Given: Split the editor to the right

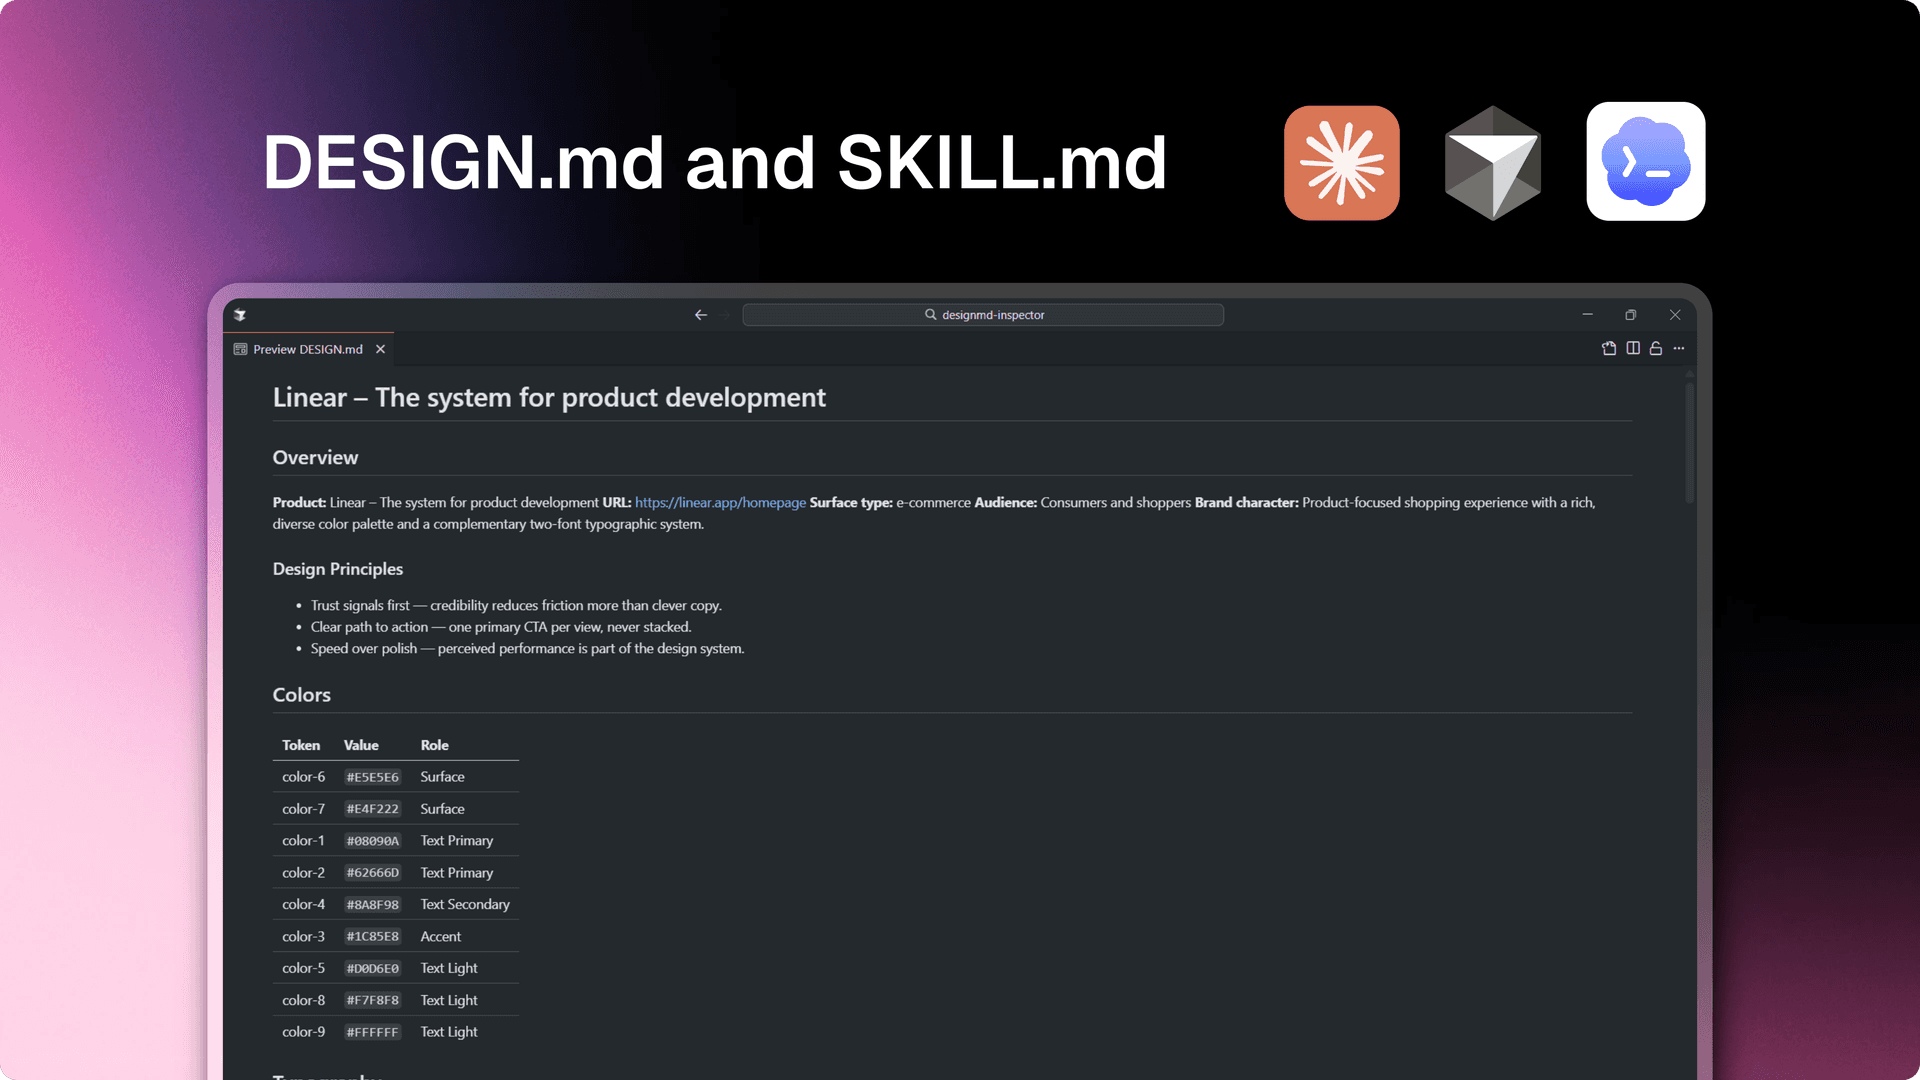Looking at the screenshot, I should 1633,348.
